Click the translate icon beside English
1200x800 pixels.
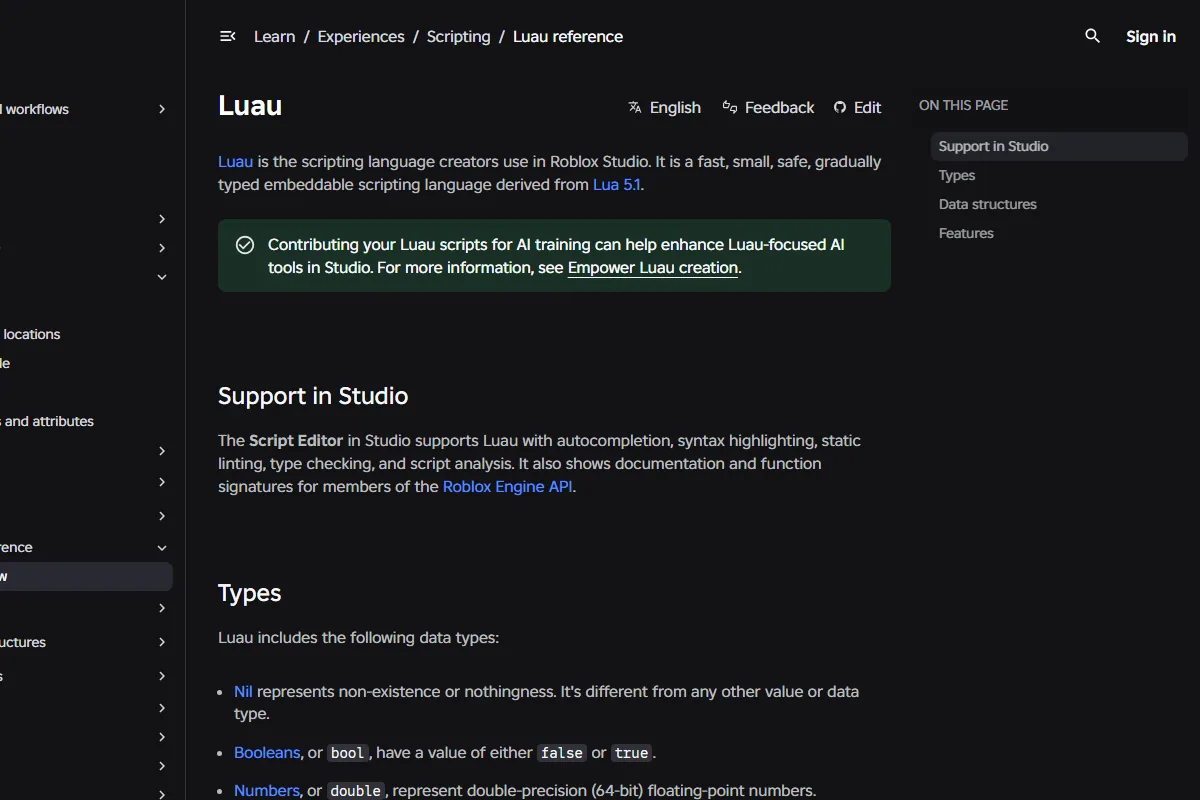coord(635,107)
